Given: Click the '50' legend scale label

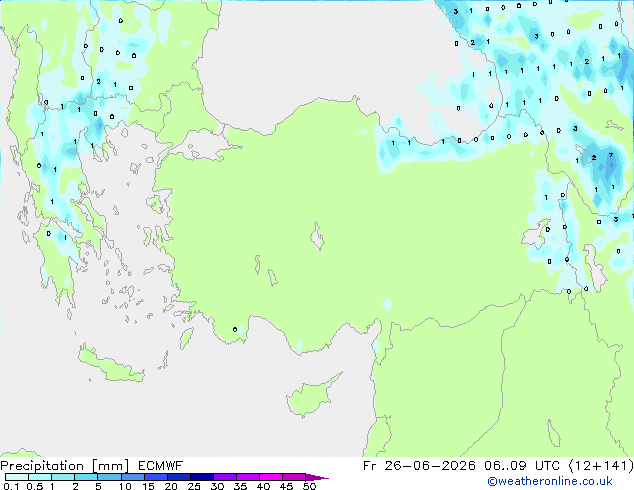Looking at the screenshot, I should click(x=309, y=486).
